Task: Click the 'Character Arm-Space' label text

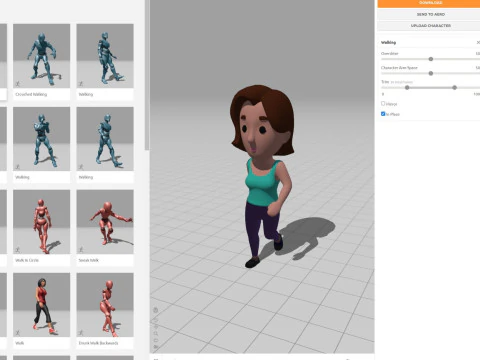Action: coord(399,68)
